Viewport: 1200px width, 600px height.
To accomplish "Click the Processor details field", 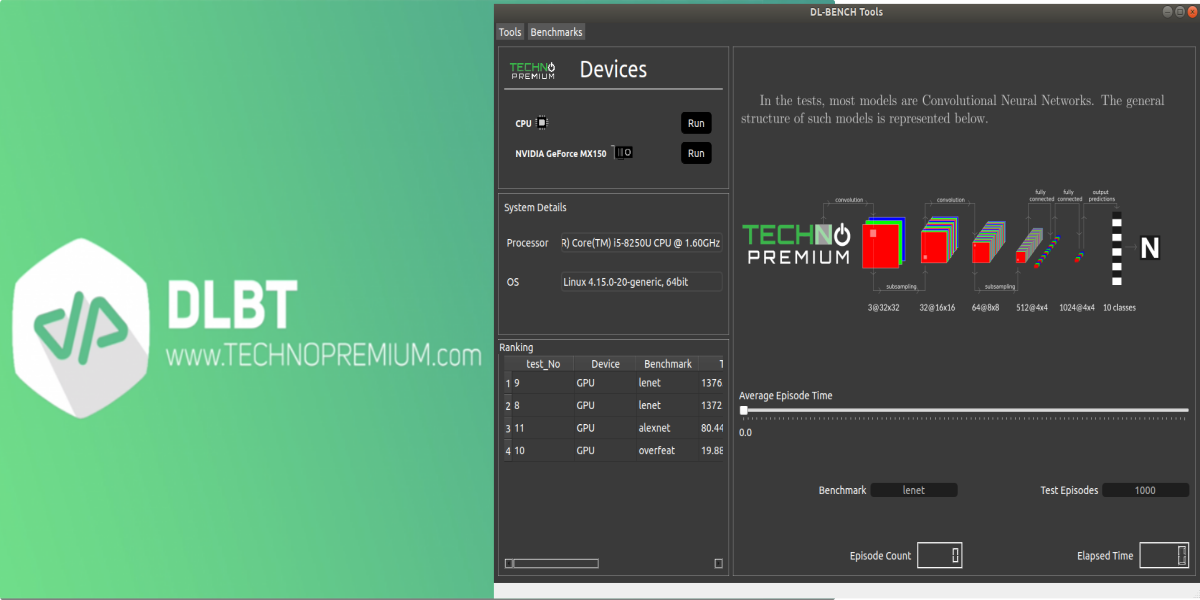I will click(640, 243).
